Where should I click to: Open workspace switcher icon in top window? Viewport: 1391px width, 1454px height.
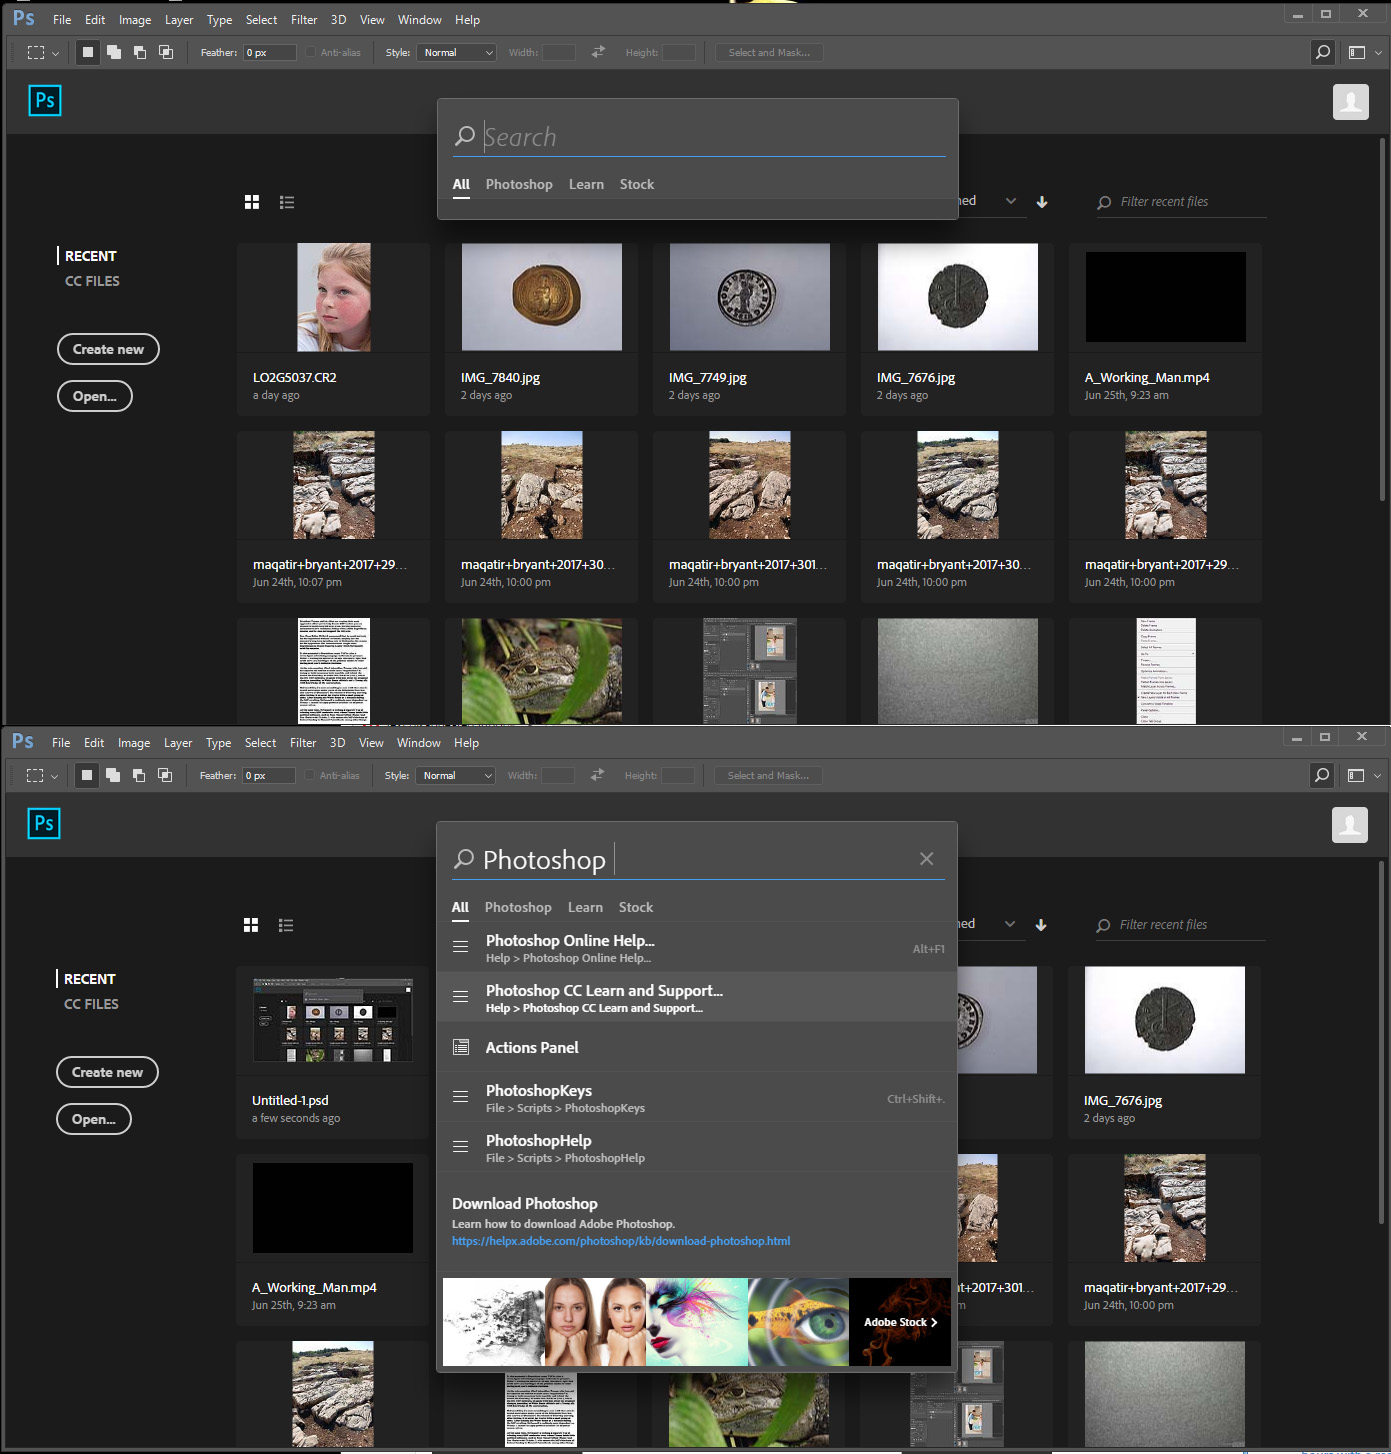1357,52
